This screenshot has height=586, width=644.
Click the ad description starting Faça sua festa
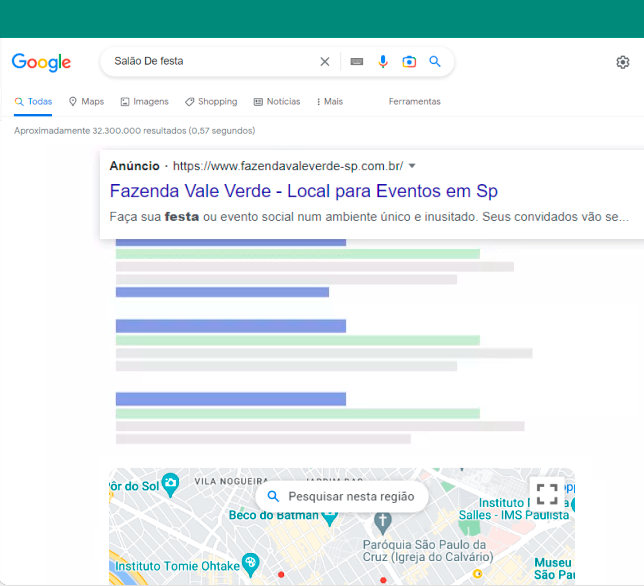pos(369,217)
